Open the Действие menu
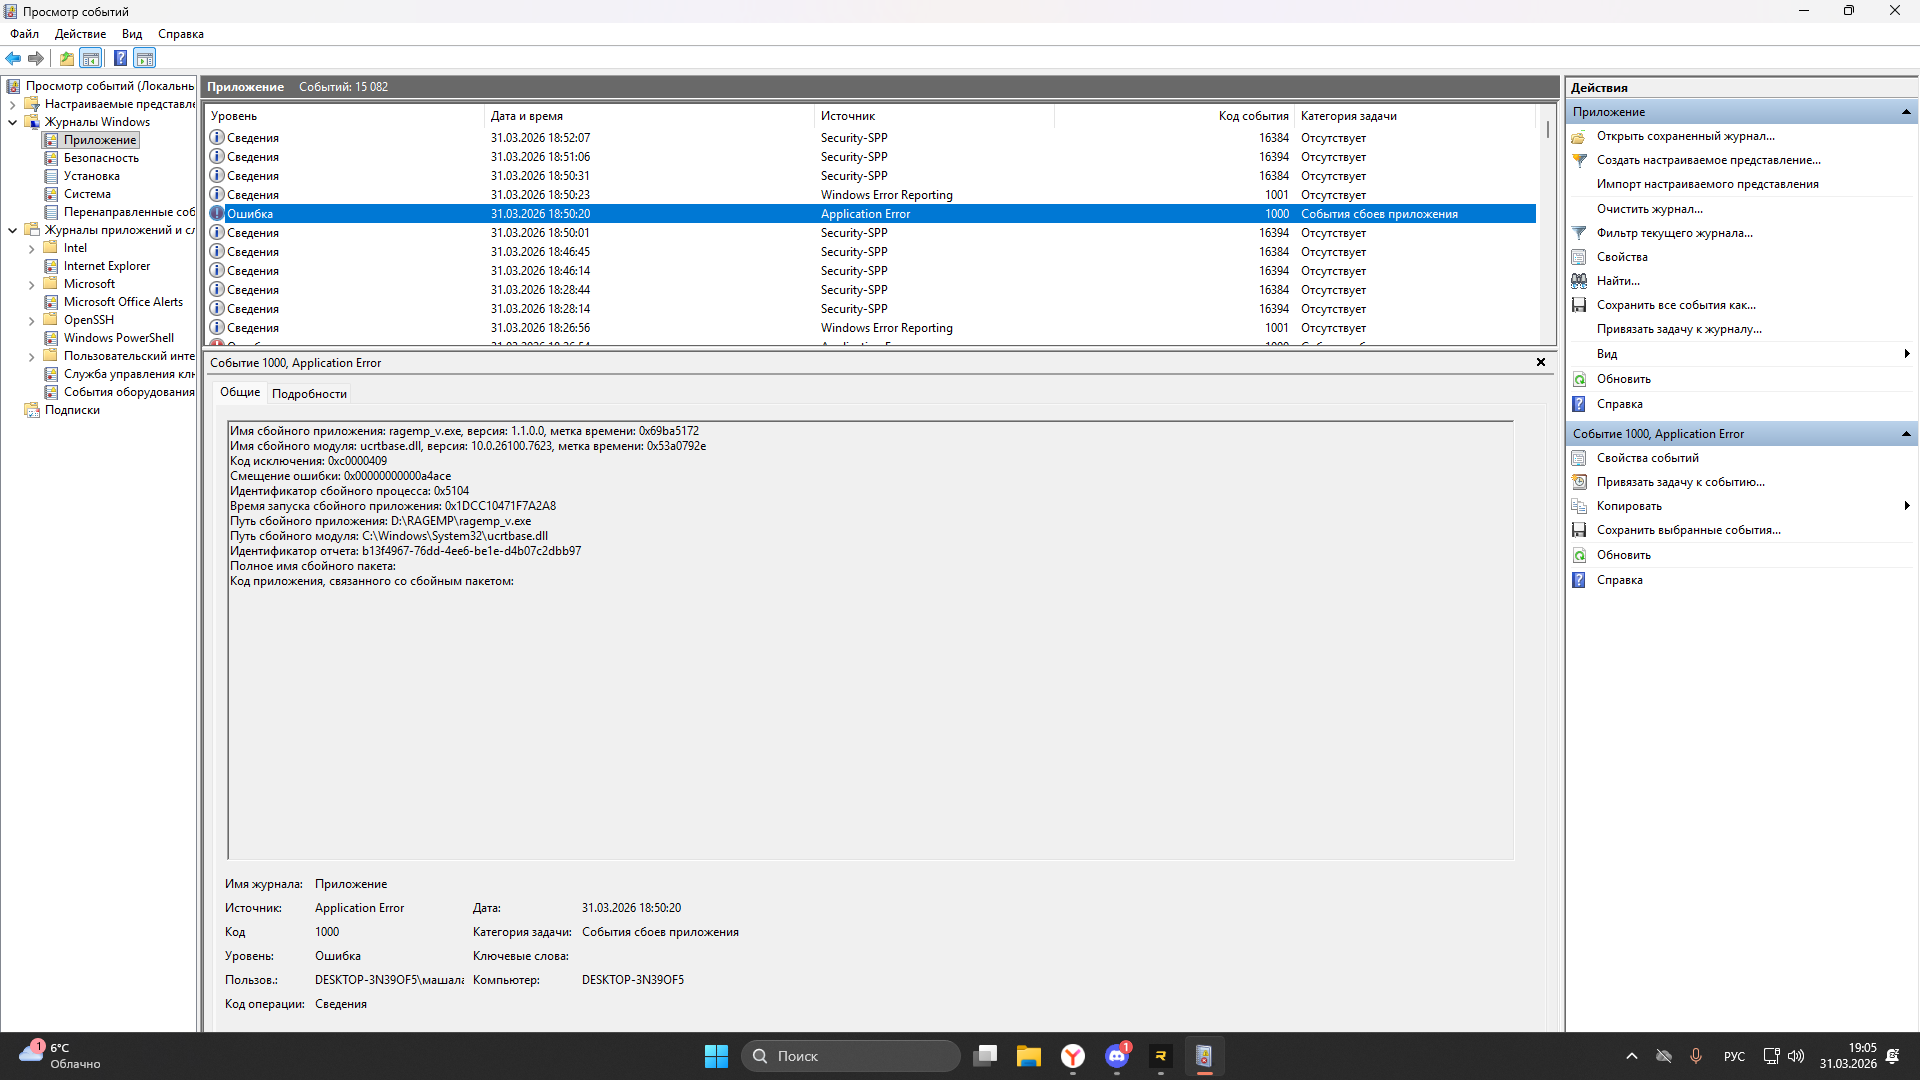The width and height of the screenshot is (1920, 1080). [x=80, y=34]
